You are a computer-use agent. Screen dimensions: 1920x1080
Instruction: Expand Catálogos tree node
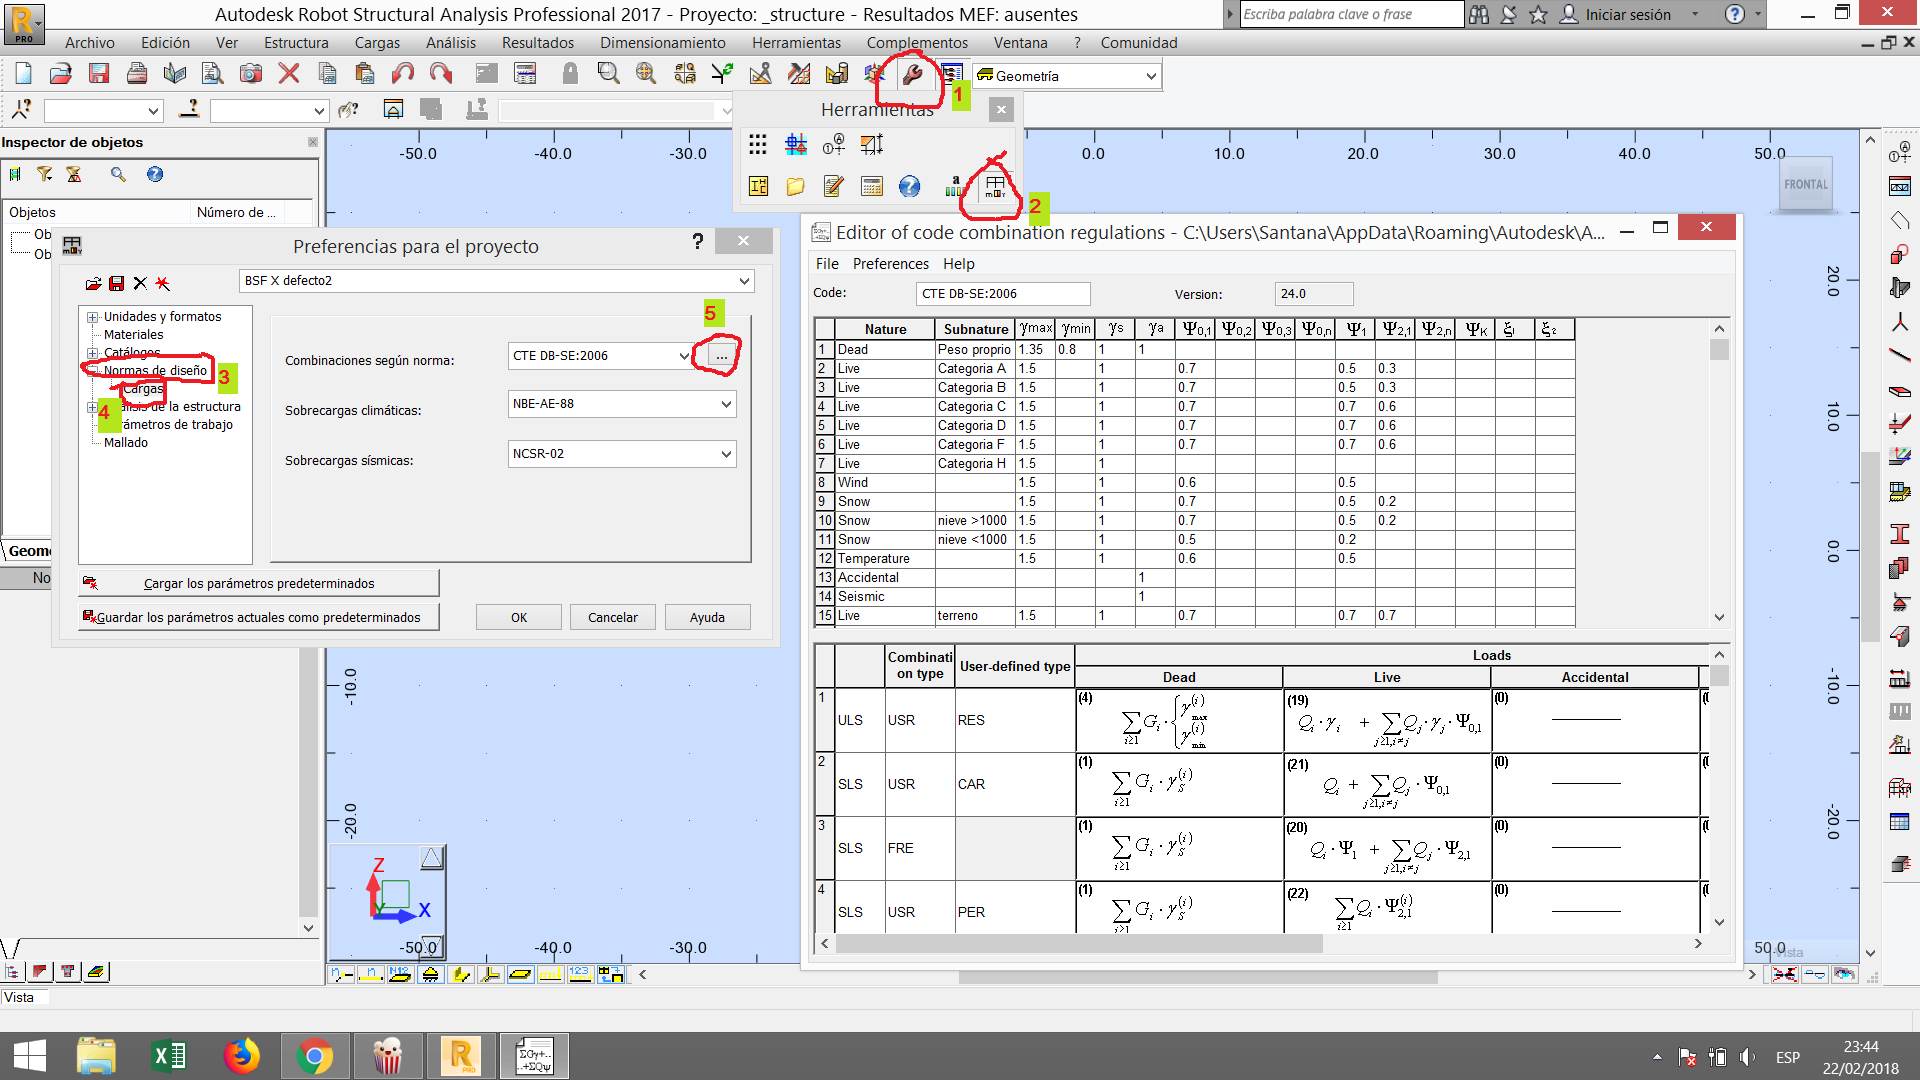click(93, 353)
